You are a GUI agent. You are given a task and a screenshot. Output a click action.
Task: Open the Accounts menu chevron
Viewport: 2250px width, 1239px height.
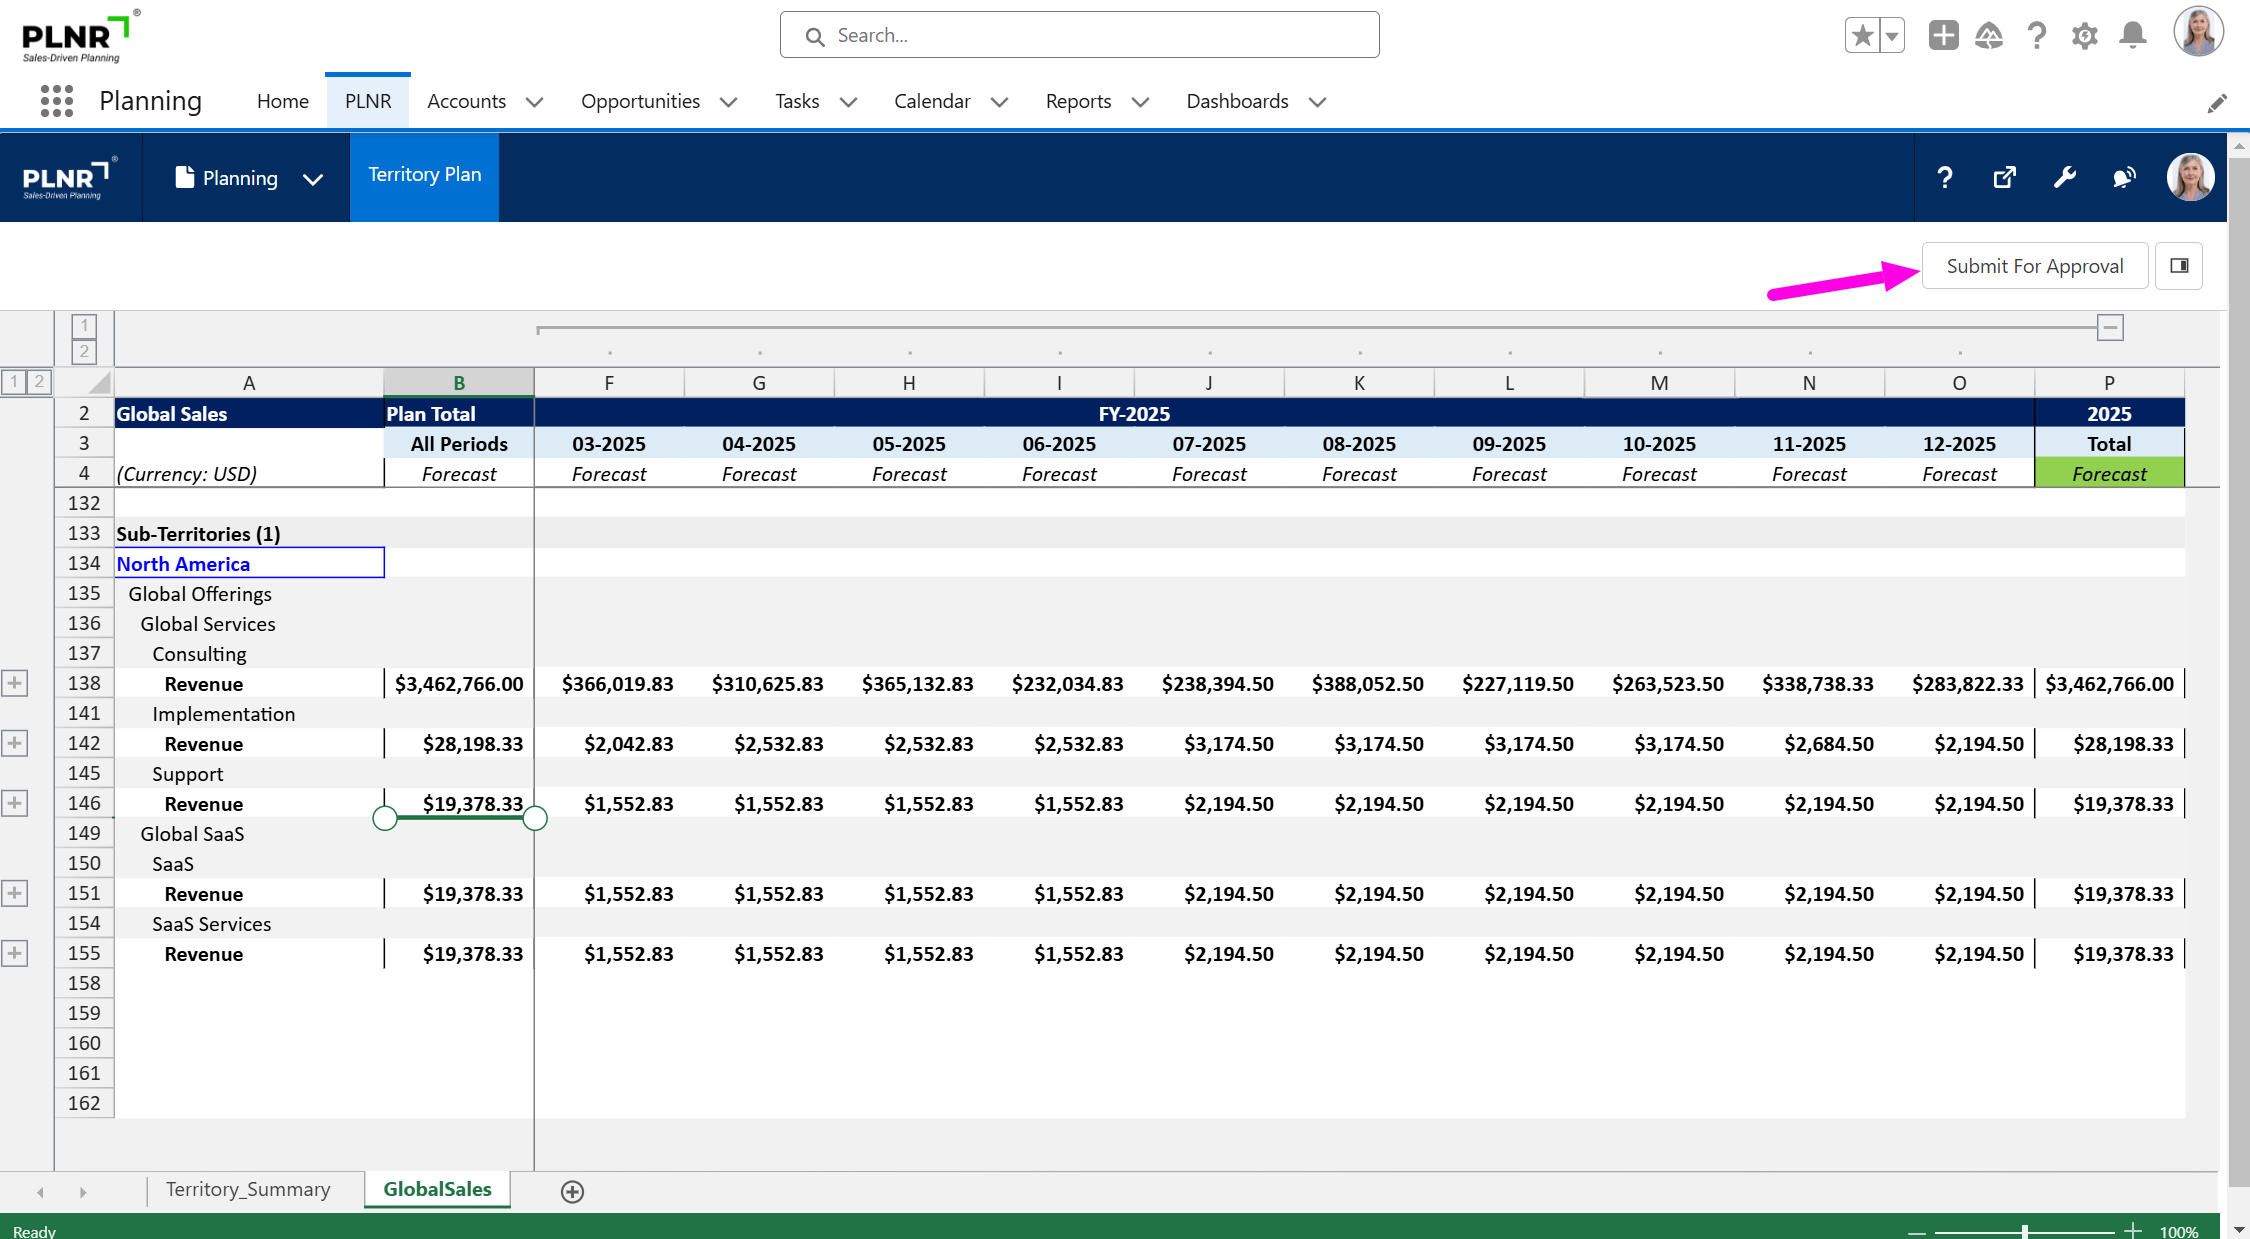534,102
